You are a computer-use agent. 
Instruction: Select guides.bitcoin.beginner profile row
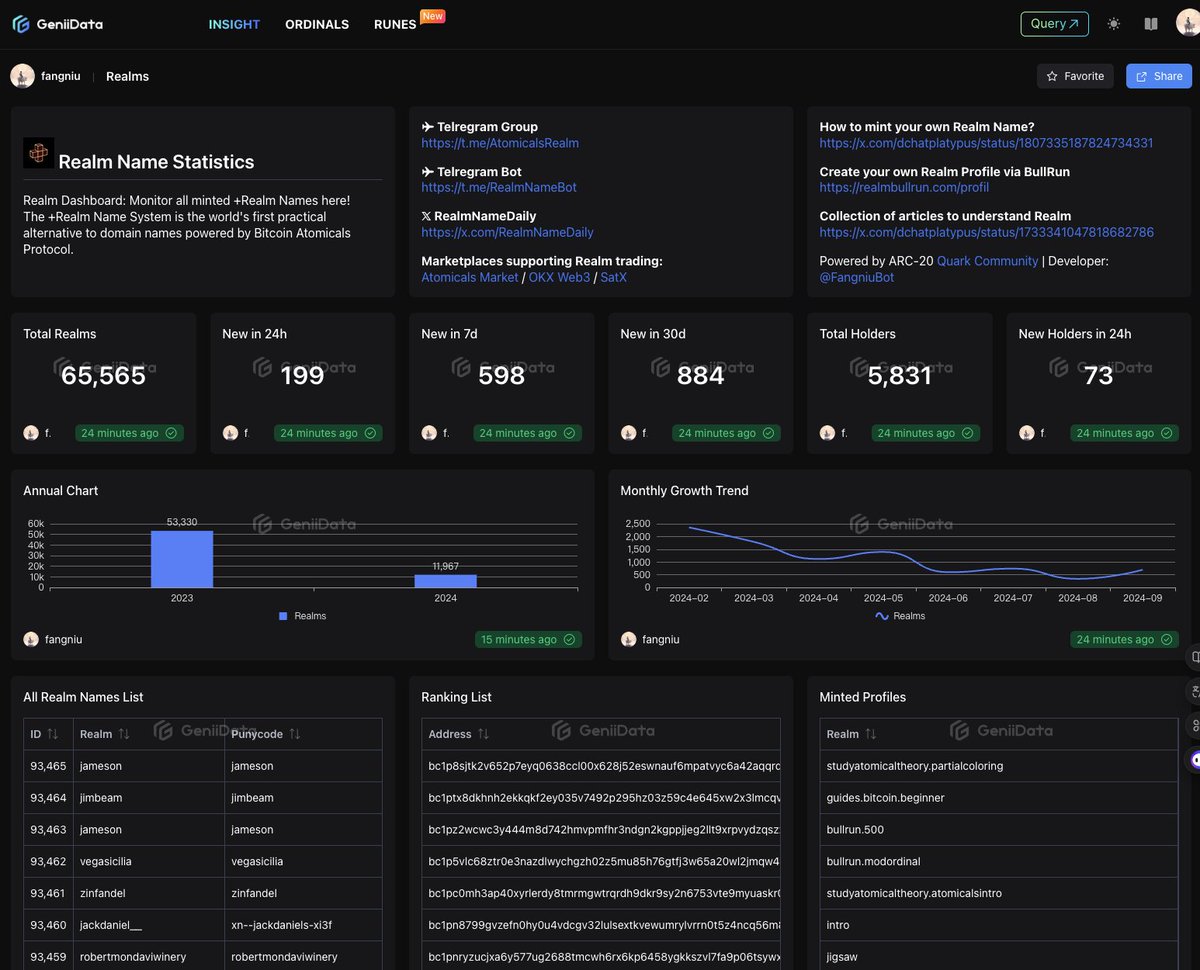999,798
